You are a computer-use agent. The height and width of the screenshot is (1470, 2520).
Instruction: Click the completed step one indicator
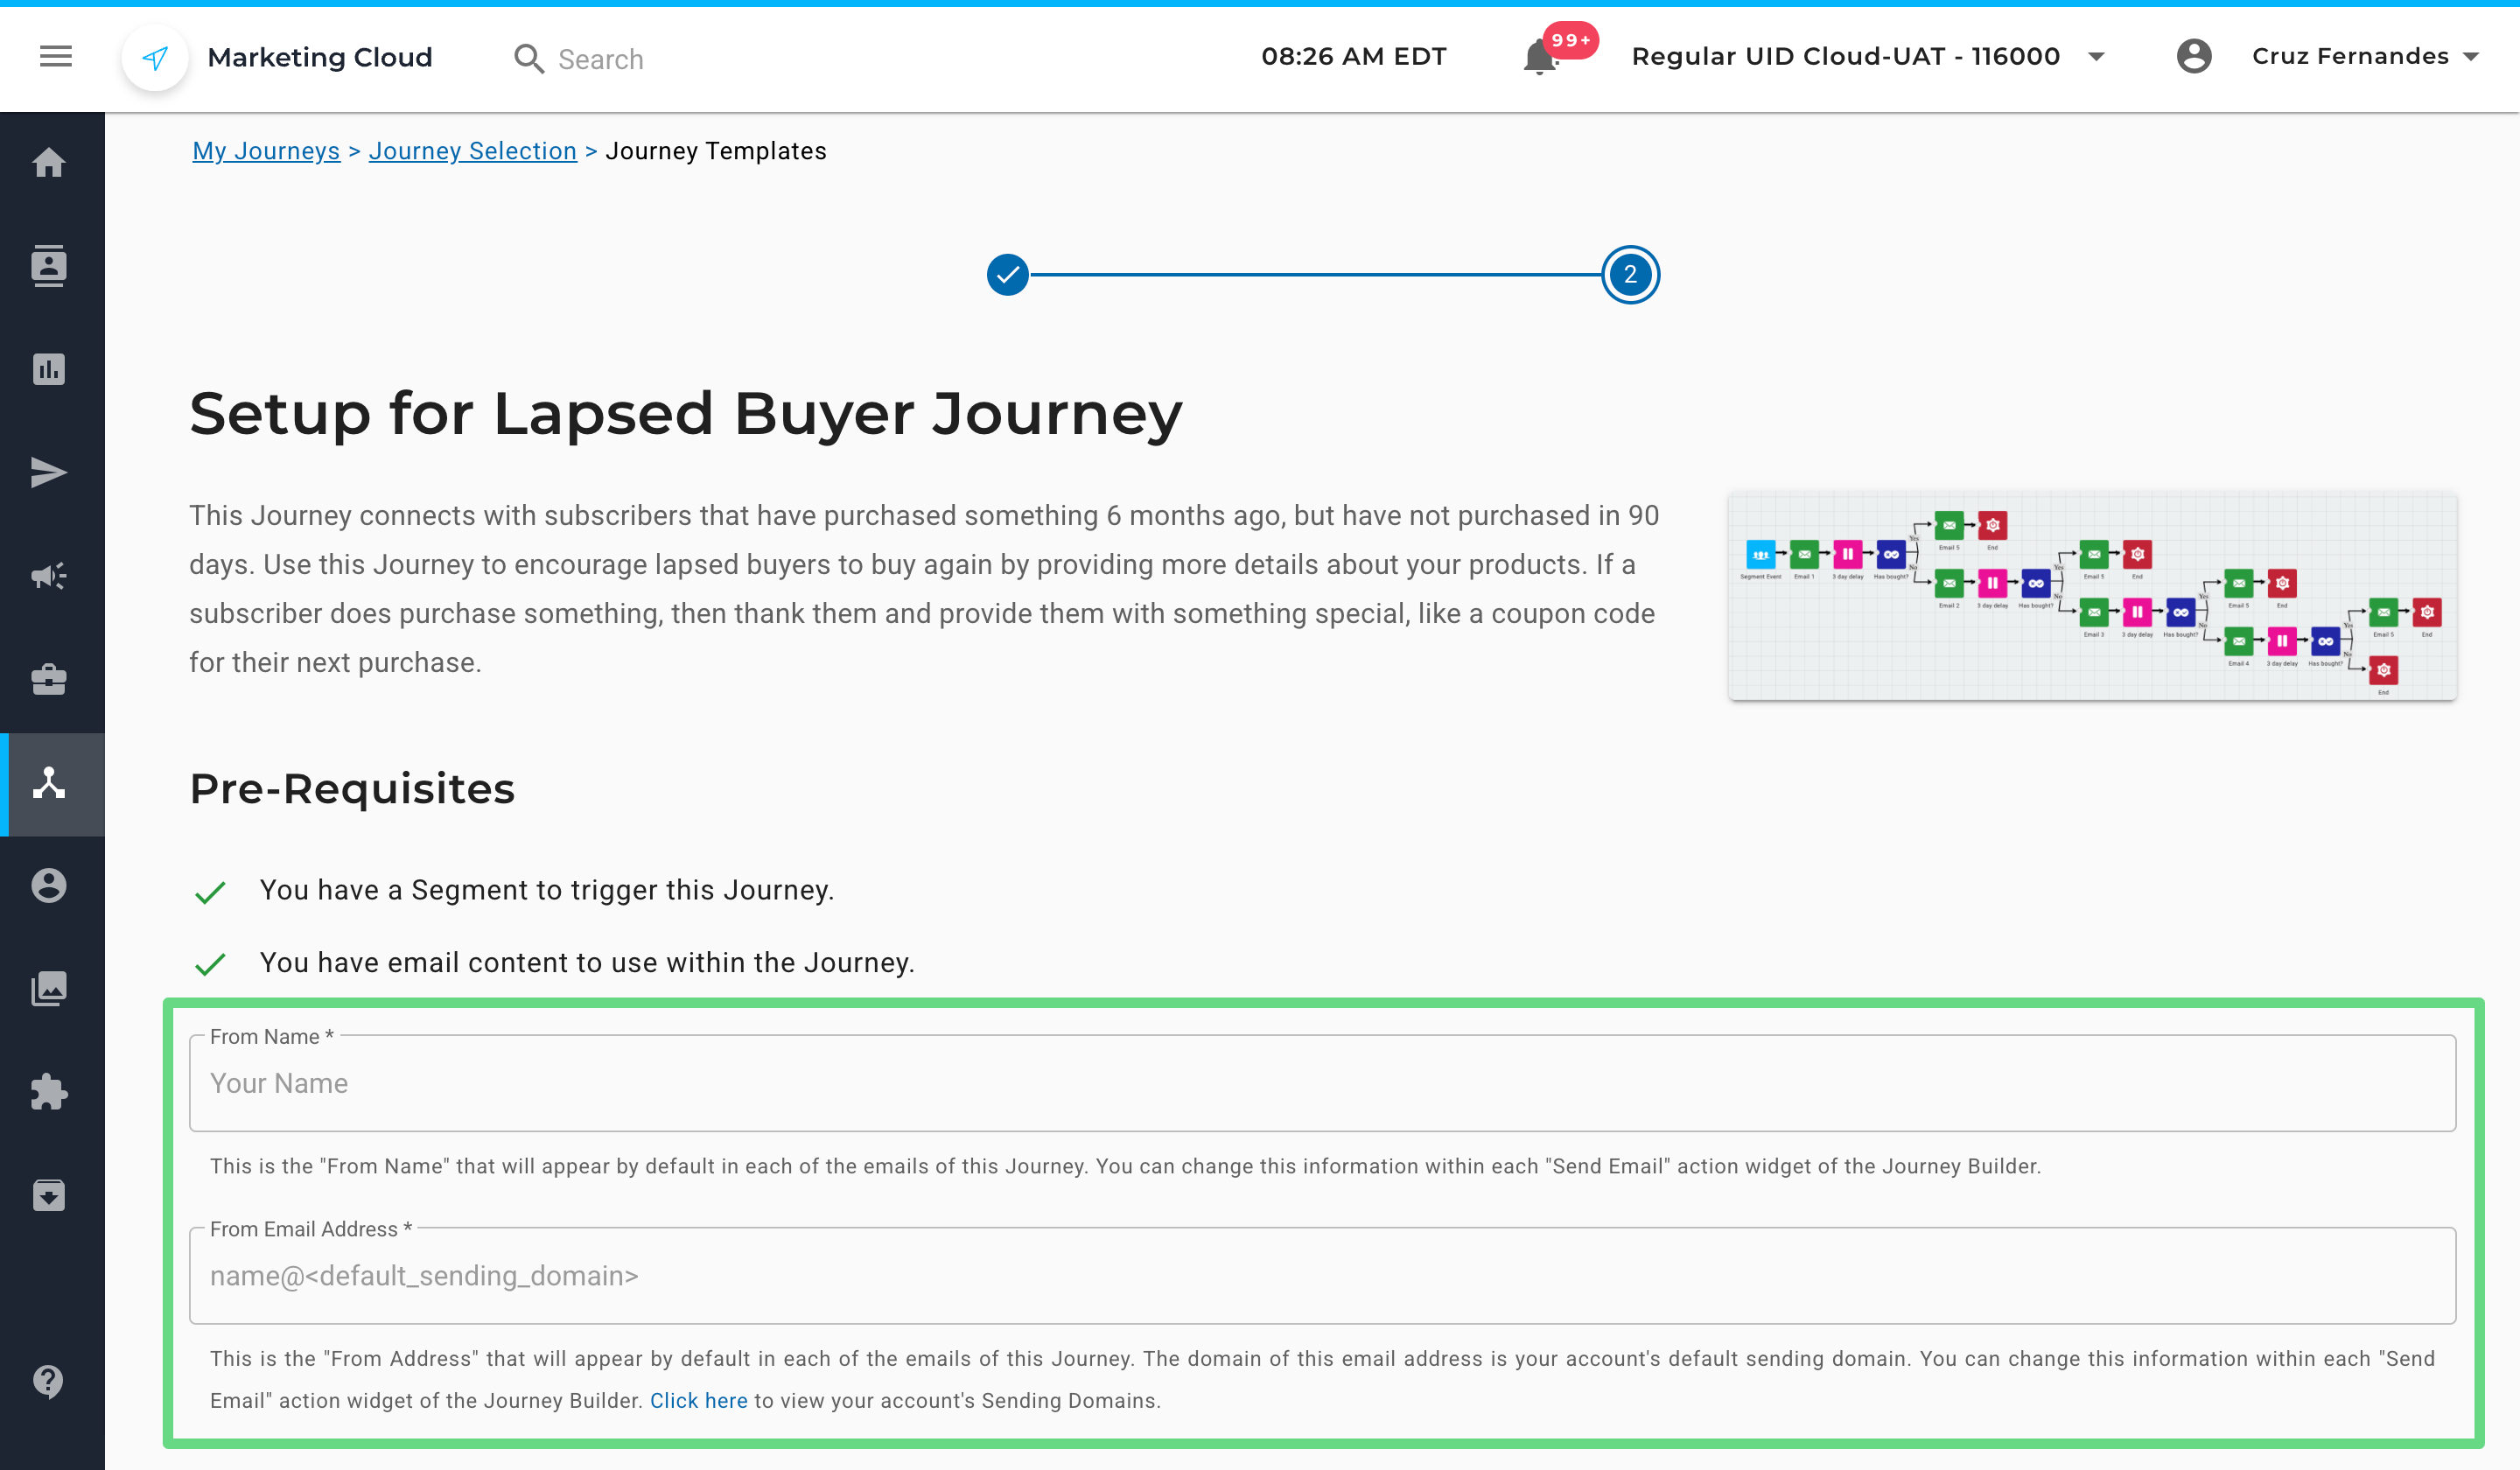[x=1008, y=274]
